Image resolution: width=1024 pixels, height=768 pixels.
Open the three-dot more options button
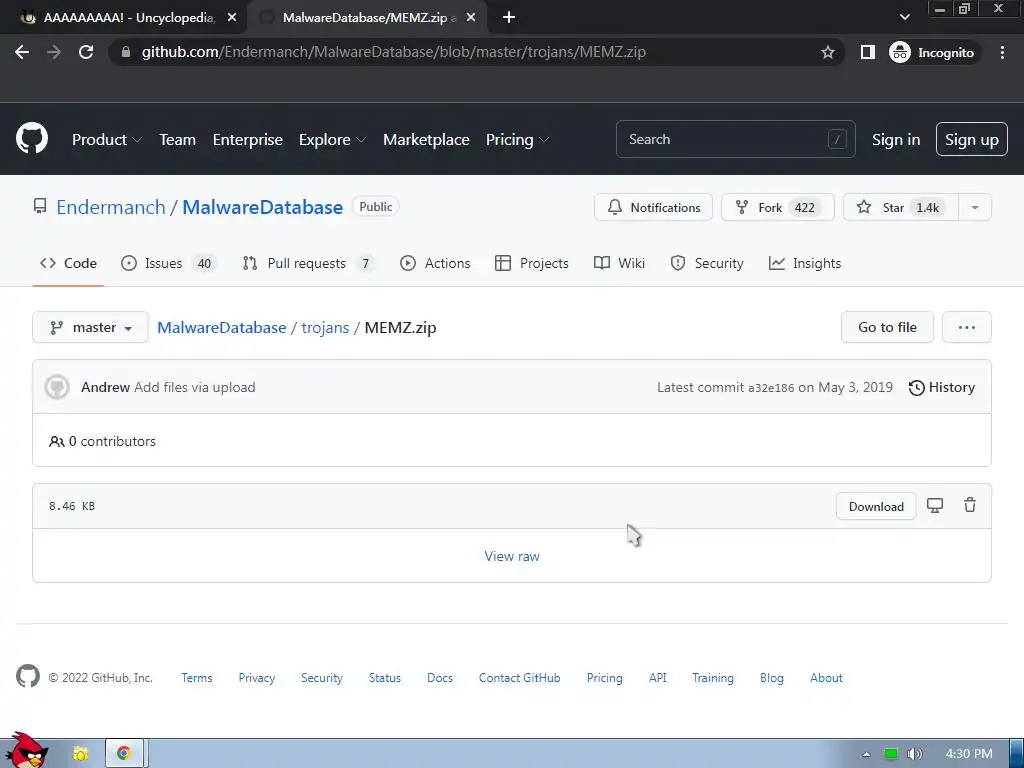(x=967, y=327)
